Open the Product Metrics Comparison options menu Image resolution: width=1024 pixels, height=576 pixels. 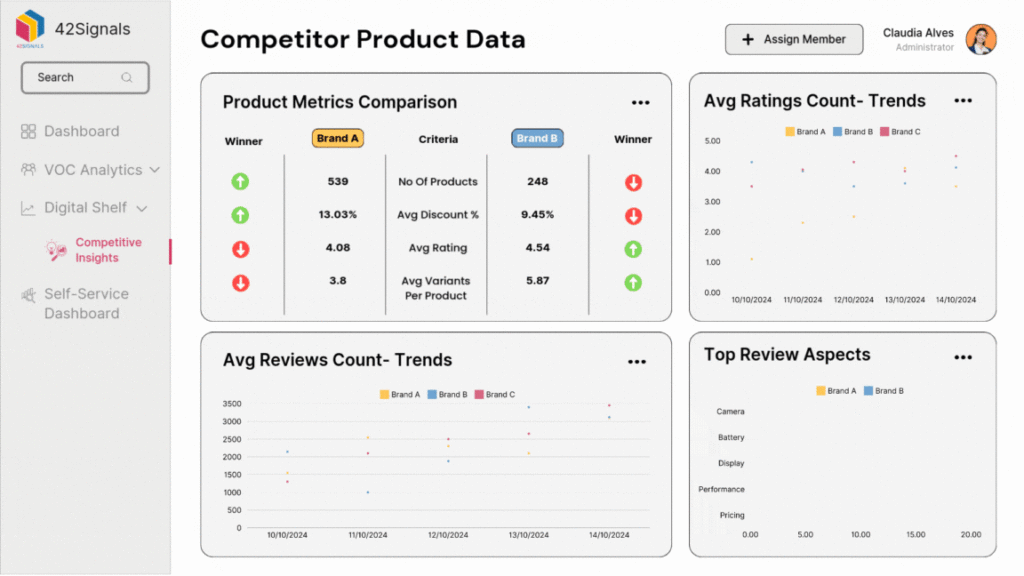point(640,102)
